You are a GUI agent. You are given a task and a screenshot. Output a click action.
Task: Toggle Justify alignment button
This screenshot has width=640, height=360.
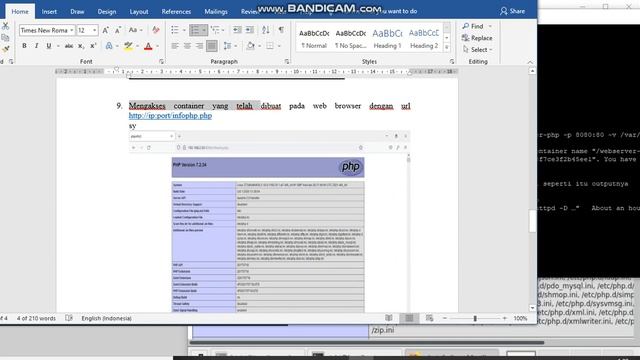tap(211, 46)
